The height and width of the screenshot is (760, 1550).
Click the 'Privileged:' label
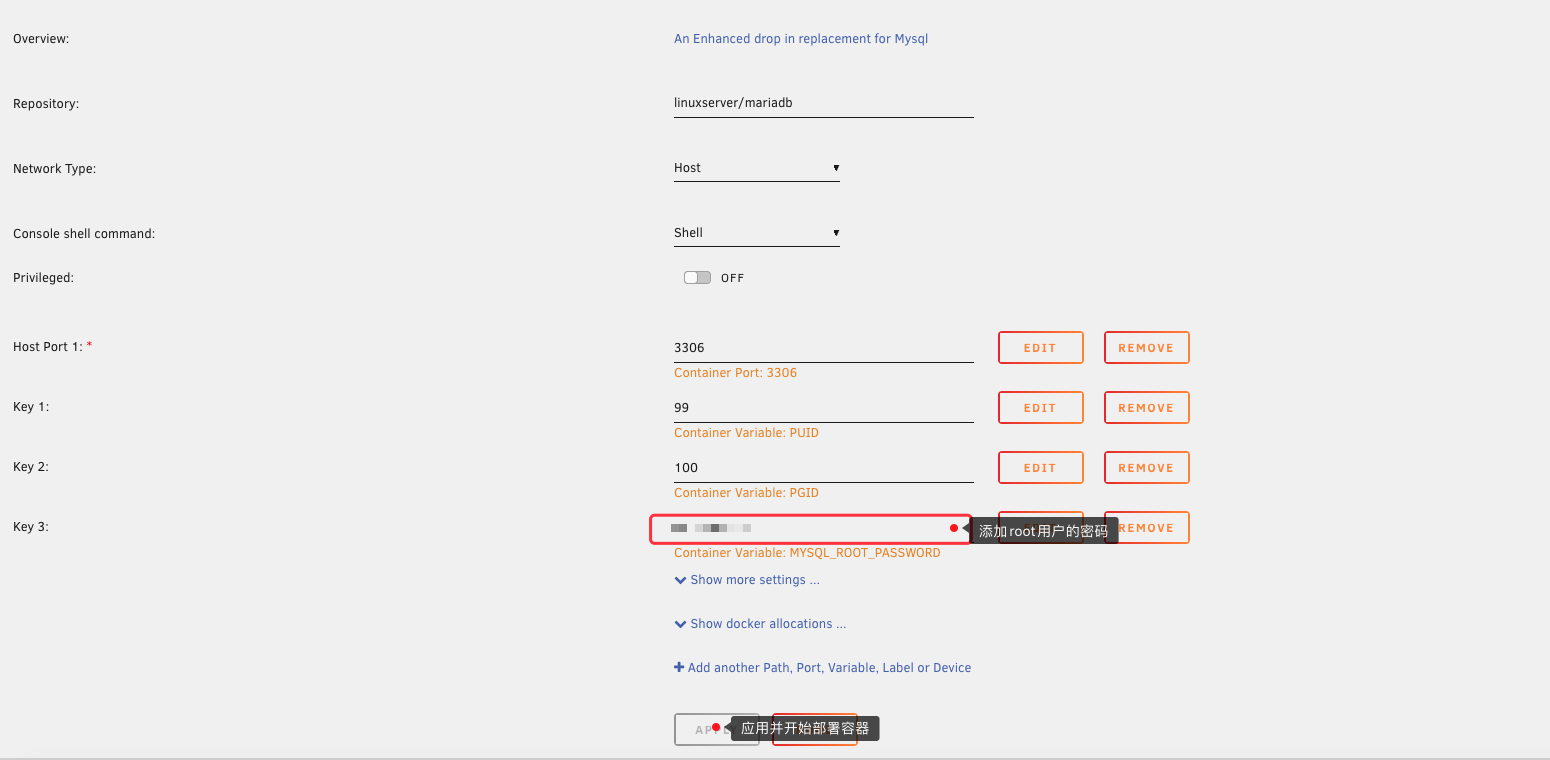43,278
